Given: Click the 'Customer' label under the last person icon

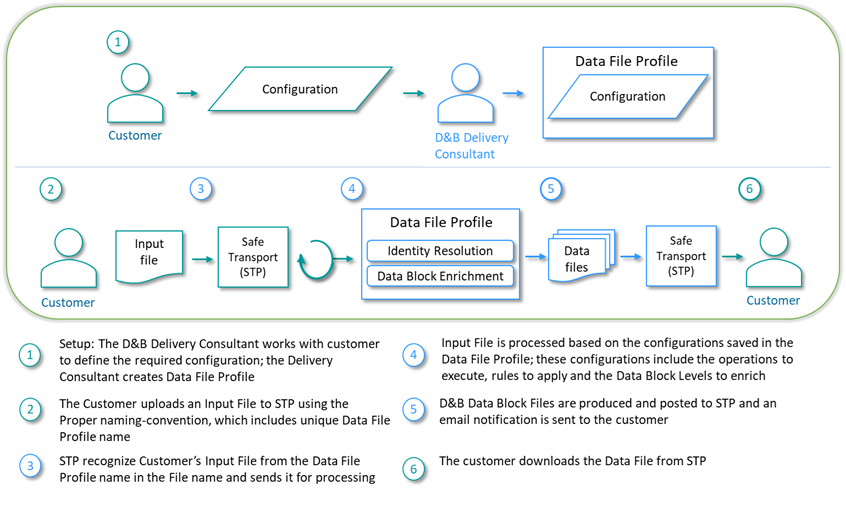Looking at the screenshot, I should point(773,300).
